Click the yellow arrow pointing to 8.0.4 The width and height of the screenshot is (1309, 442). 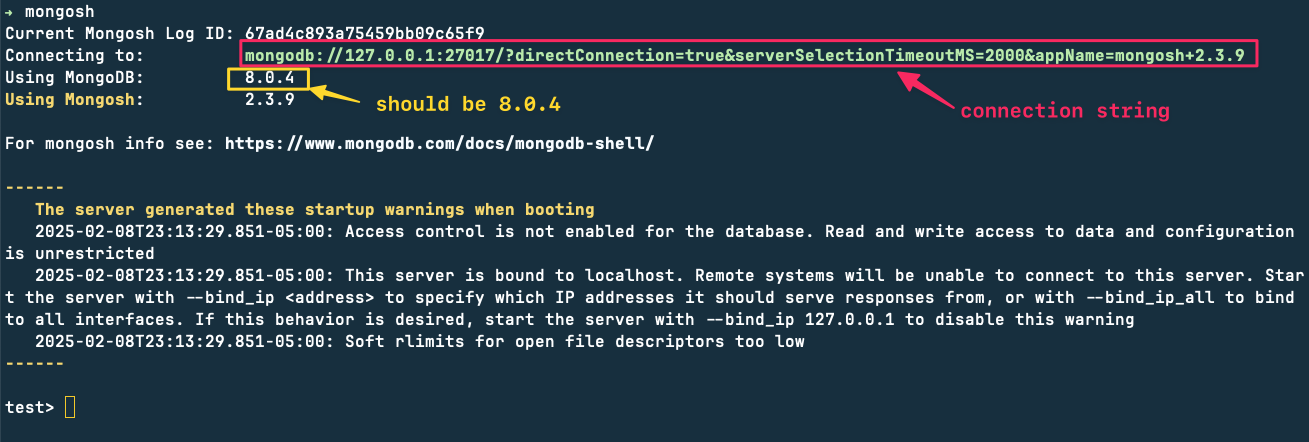pos(334,97)
